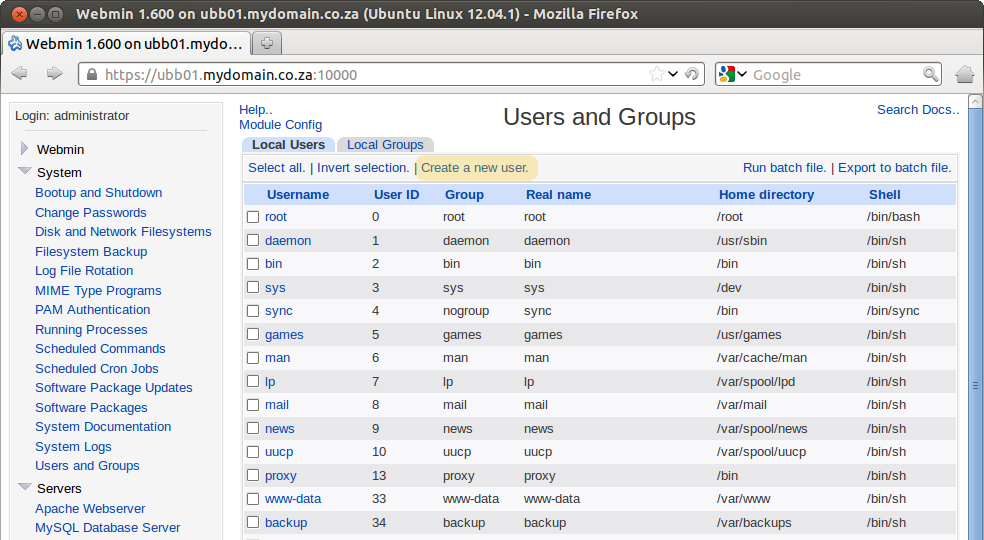Viewport: 984px width, 540px height.
Task: Click Select all. link
Action: click(277, 168)
